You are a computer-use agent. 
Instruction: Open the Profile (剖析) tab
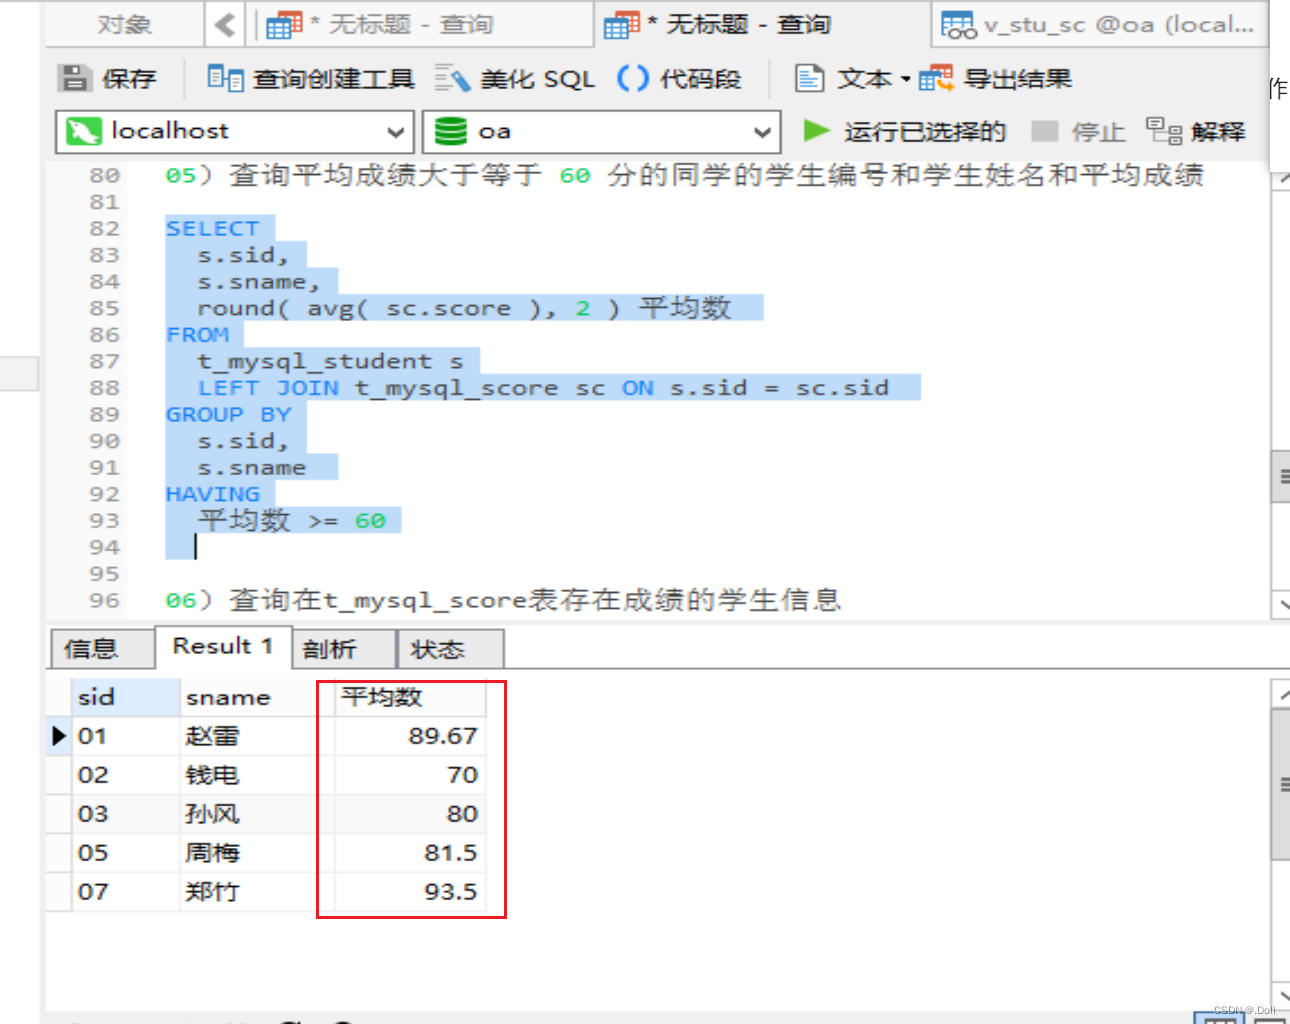(343, 649)
